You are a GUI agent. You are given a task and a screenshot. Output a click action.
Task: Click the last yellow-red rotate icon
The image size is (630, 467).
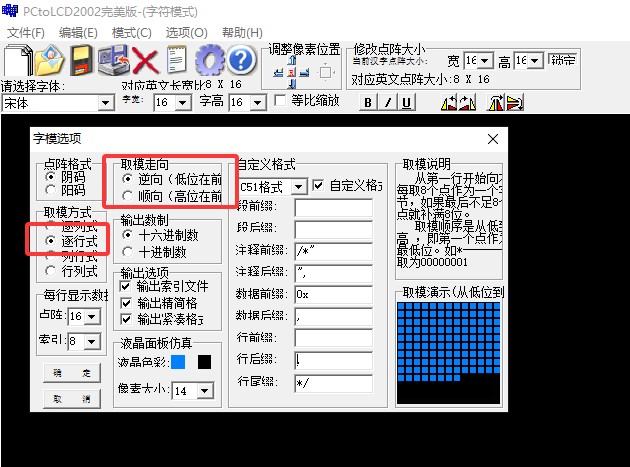tap(514, 102)
